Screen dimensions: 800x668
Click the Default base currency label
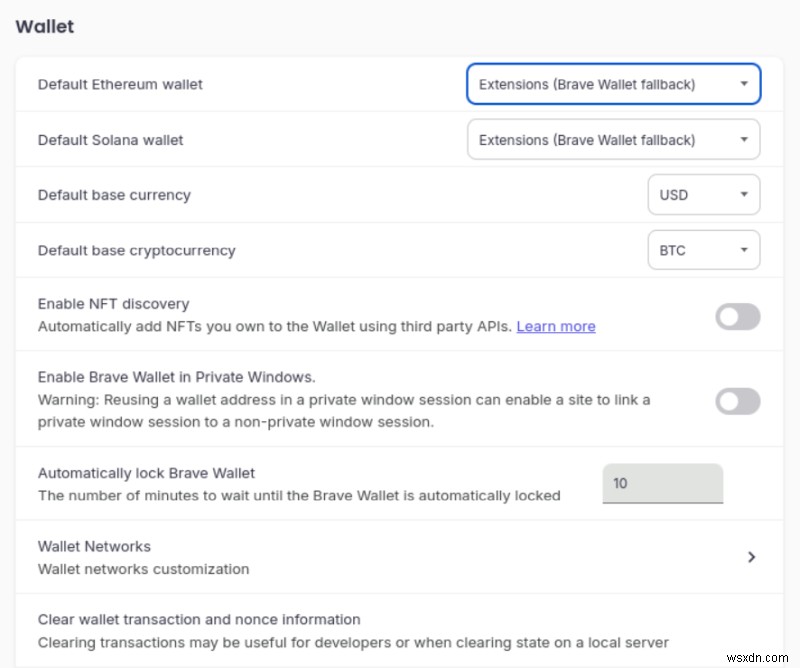pos(114,195)
